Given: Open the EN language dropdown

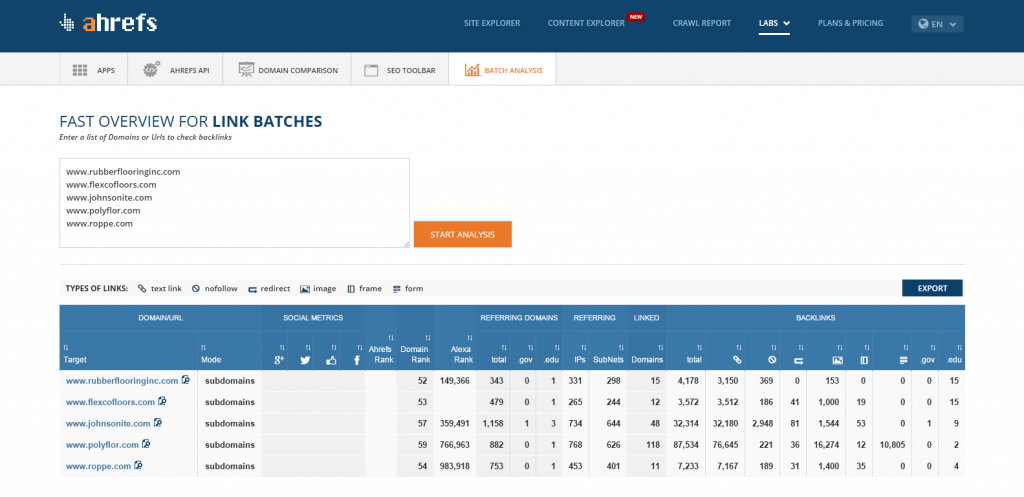Looking at the screenshot, I should click(937, 24).
